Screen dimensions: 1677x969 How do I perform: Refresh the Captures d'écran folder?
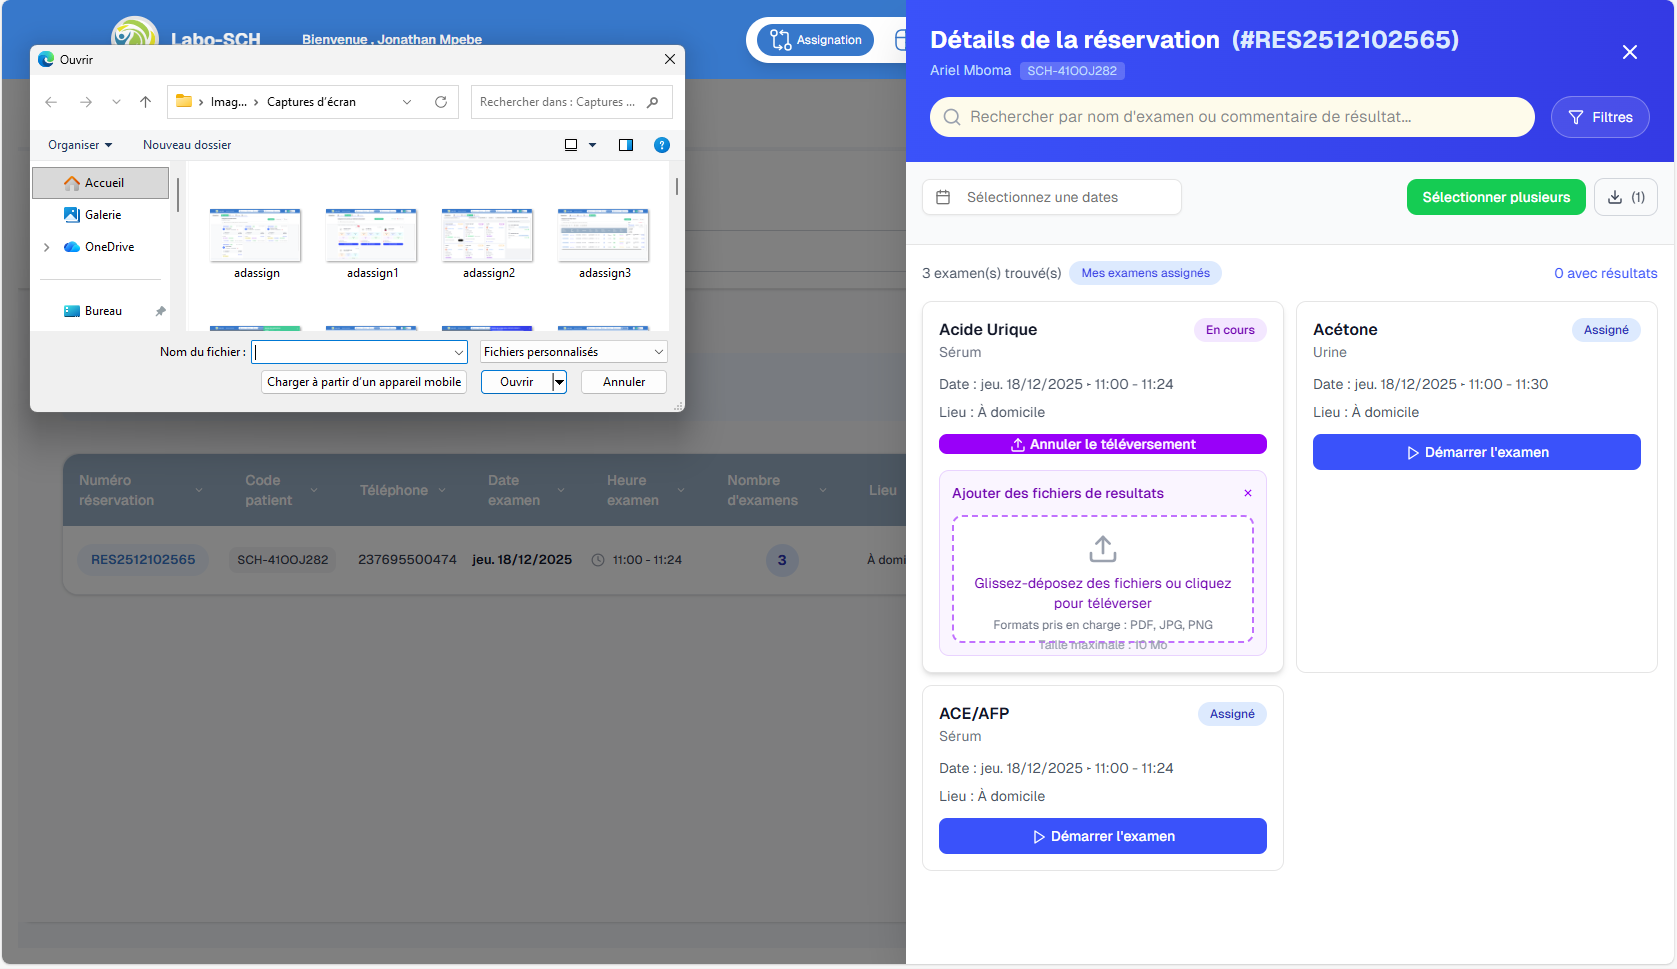441,102
